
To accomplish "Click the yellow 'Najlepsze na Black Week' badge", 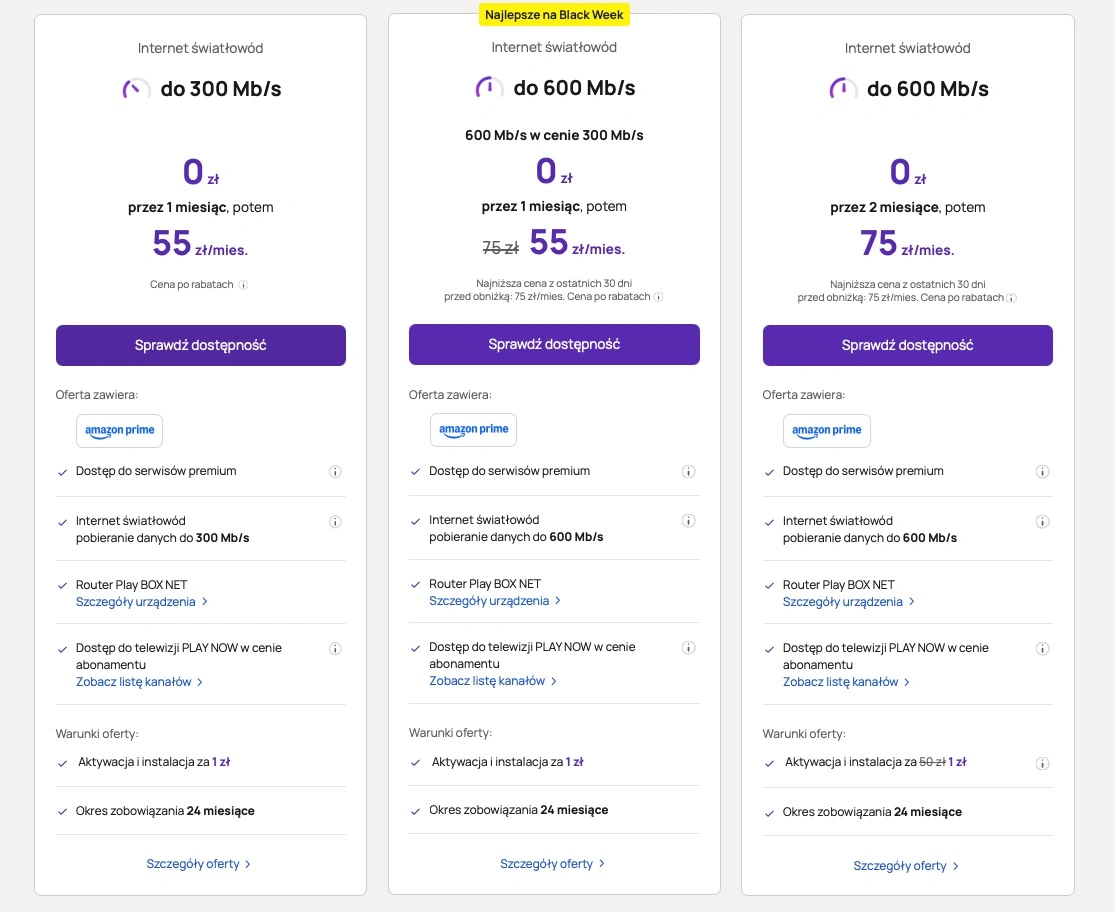I will pyautogui.click(x=554, y=15).
